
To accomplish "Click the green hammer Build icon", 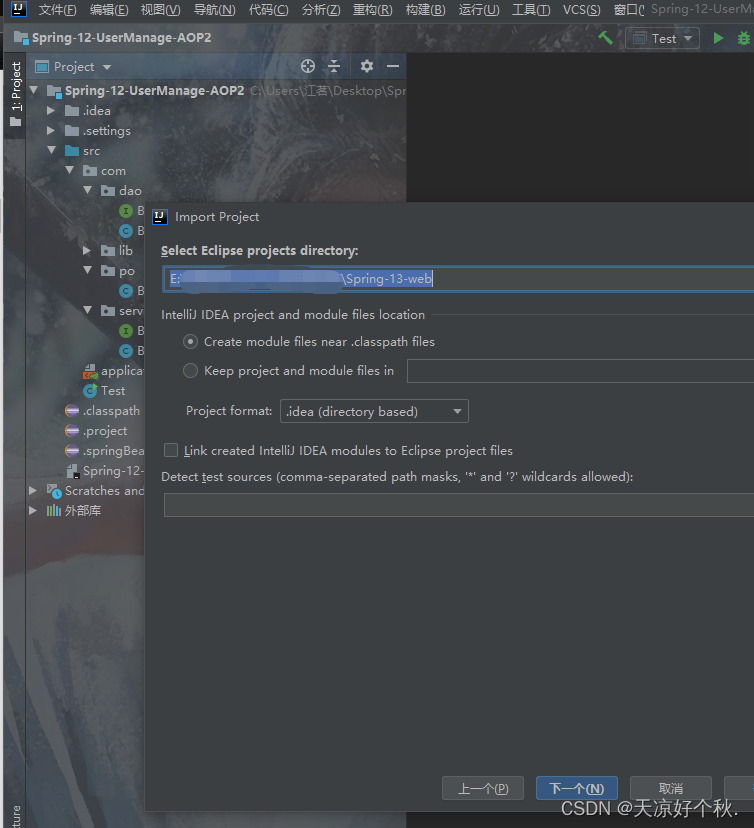I will click(606, 38).
